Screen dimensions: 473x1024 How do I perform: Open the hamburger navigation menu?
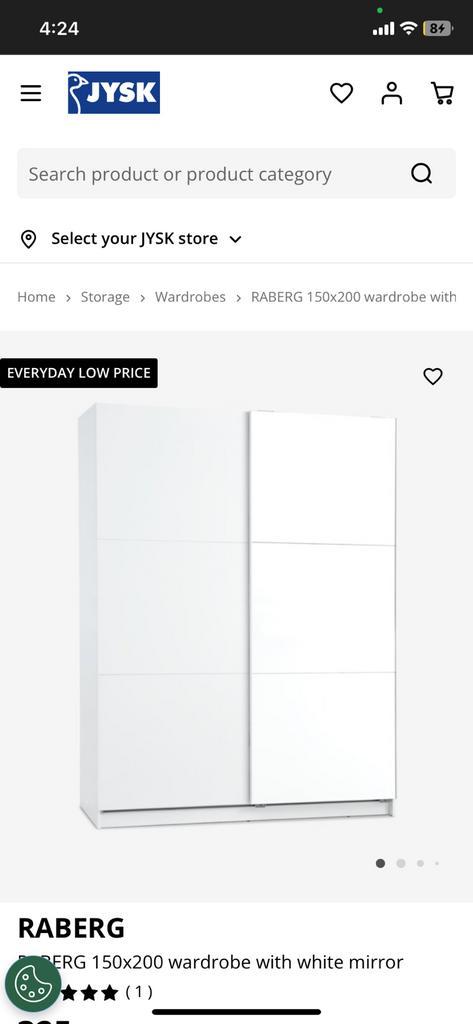[31, 93]
